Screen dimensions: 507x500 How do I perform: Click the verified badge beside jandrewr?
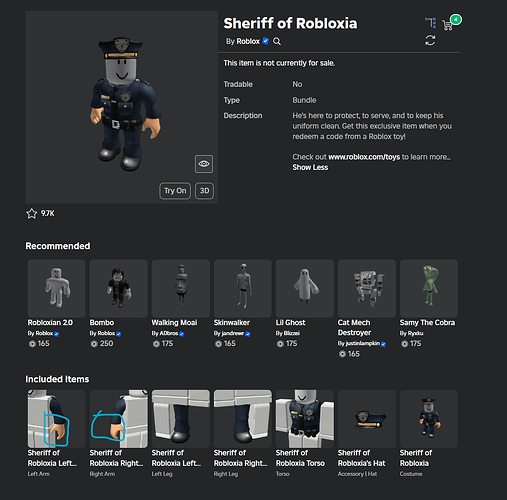click(x=248, y=334)
